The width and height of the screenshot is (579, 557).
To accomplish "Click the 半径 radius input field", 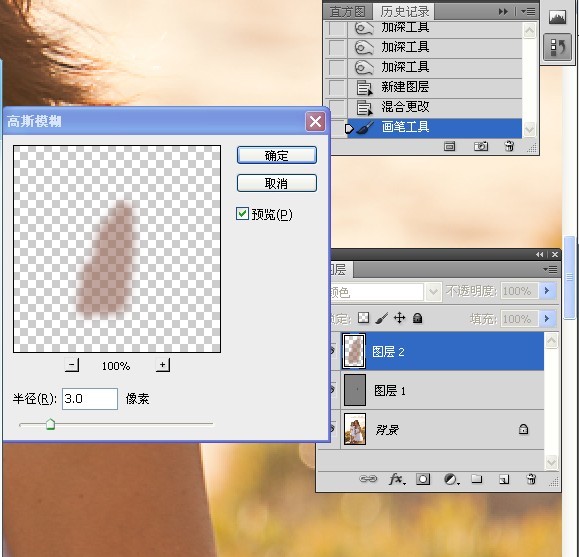I will coord(90,399).
